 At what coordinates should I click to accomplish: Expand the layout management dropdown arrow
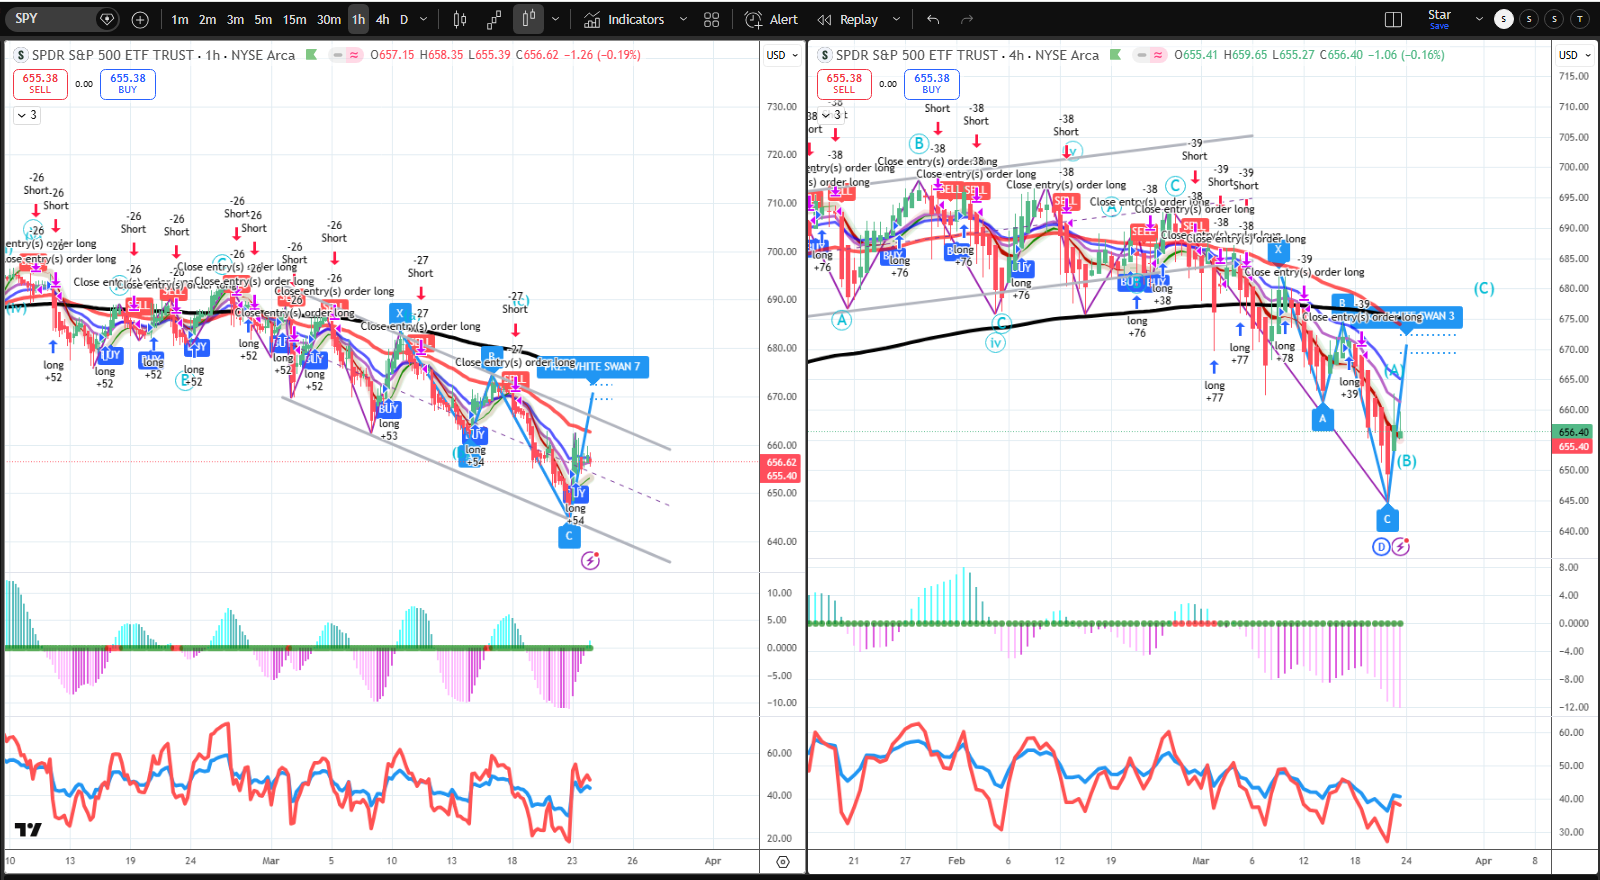click(1479, 19)
